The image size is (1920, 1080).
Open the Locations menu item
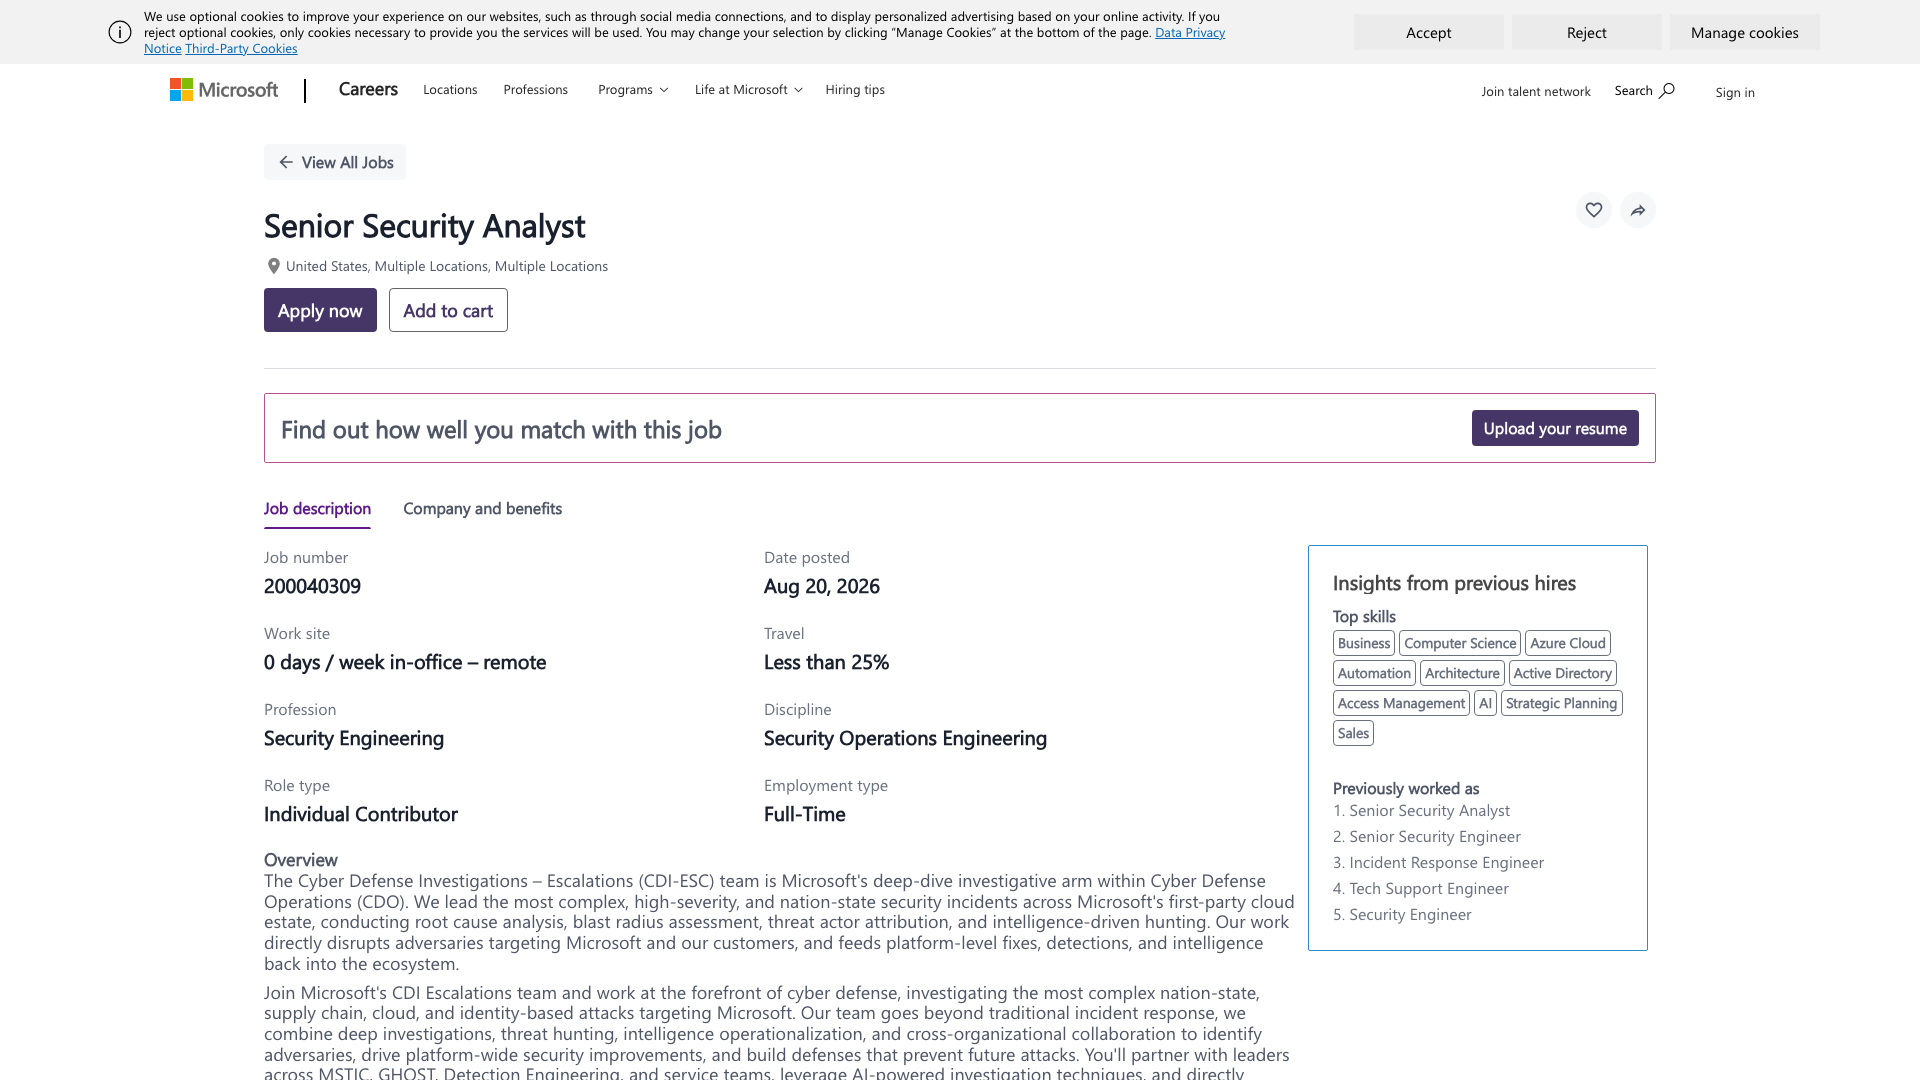point(450,90)
